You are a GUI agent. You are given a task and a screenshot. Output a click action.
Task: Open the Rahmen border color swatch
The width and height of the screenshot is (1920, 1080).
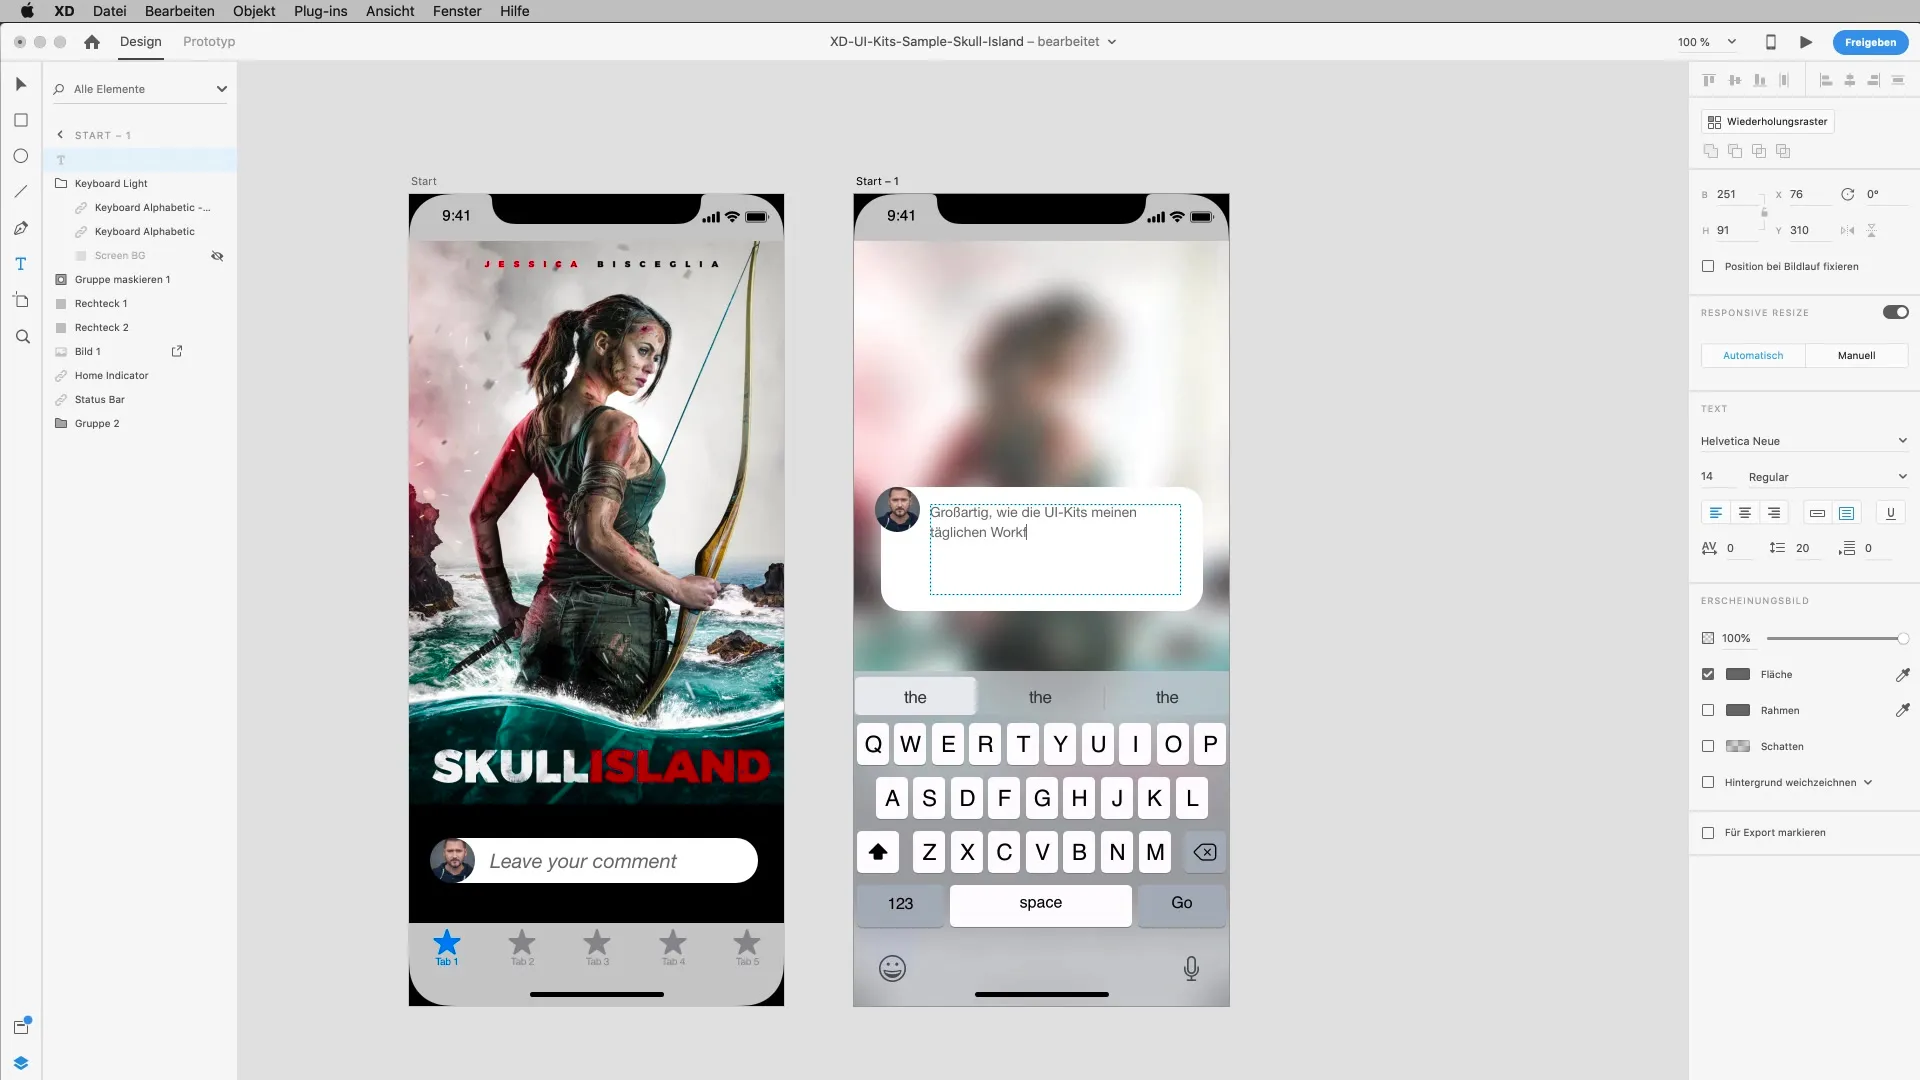coord(1738,711)
